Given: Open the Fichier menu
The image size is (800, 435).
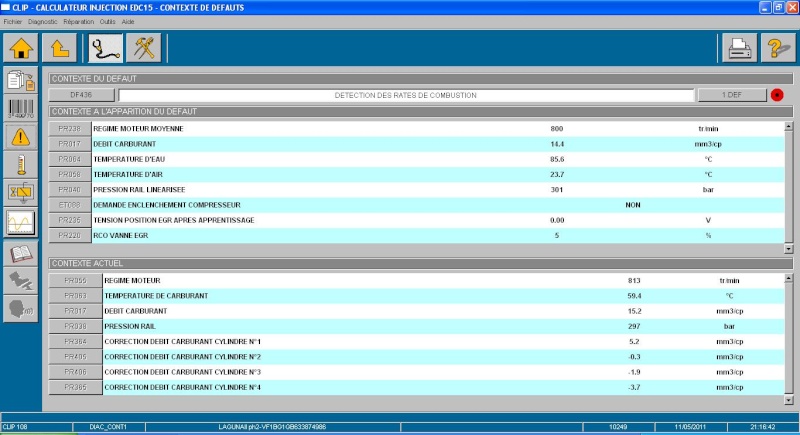Looking at the screenshot, I should (x=13, y=22).
